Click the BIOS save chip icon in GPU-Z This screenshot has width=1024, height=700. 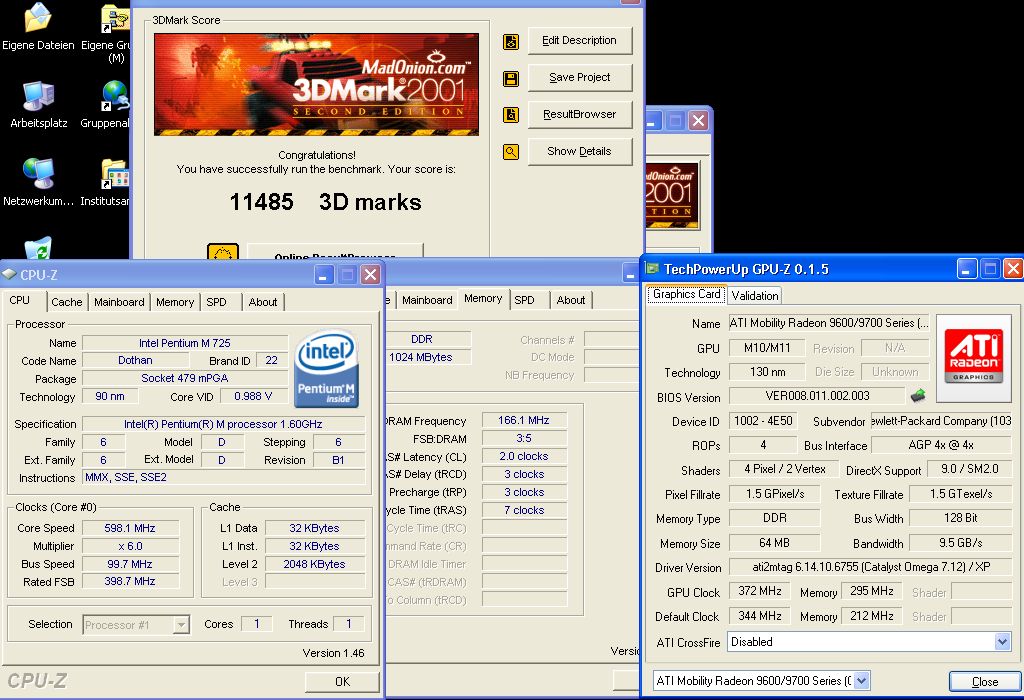point(918,396)
